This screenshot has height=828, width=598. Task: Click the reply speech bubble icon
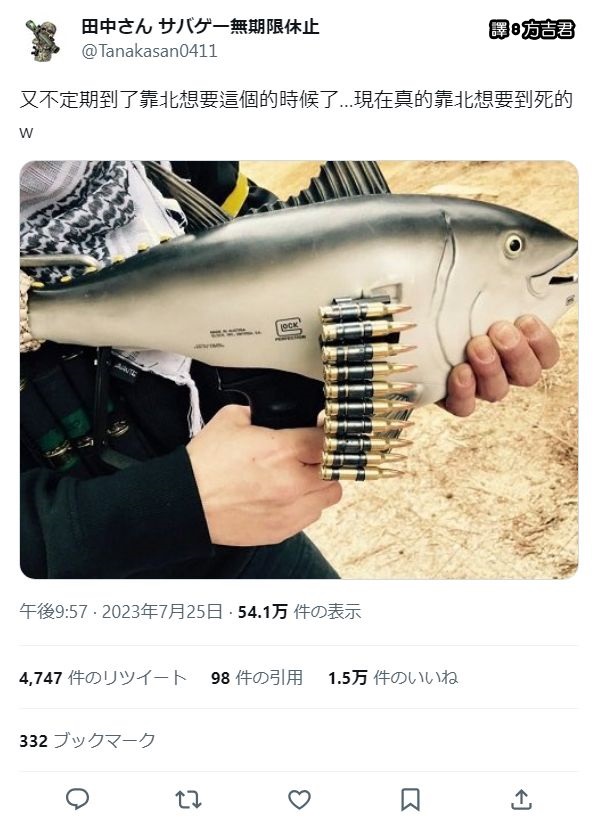(x=77, y=799)
